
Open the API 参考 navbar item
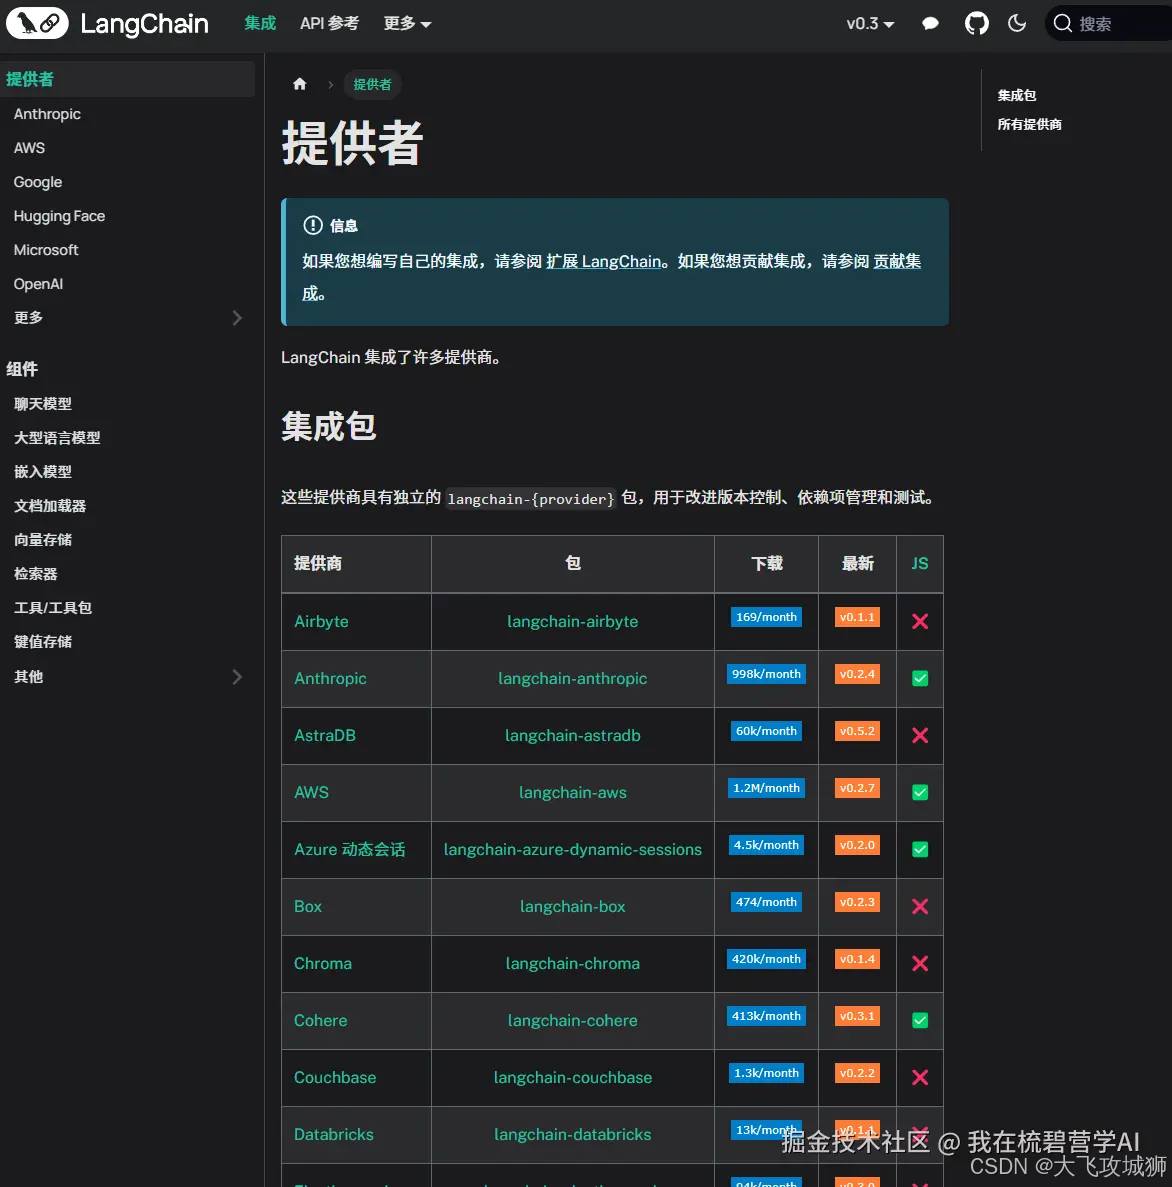pyautogui.click(x=329, y=23)
